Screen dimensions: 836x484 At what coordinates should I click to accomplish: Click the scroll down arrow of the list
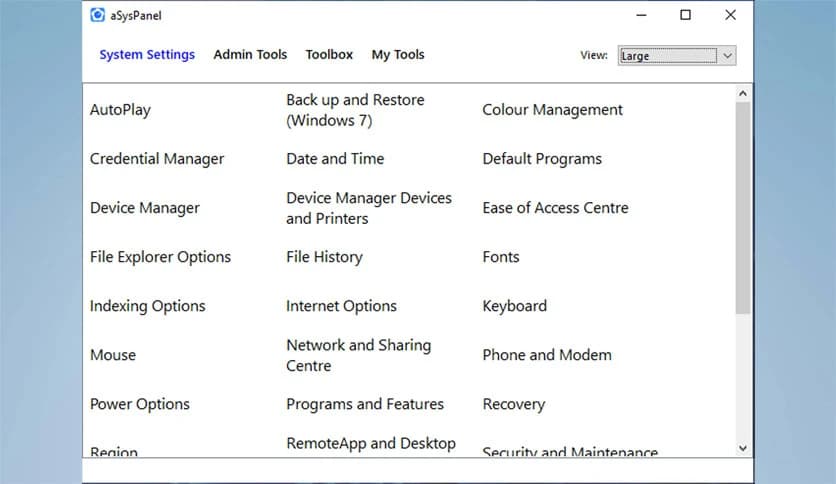click(743, 448)
